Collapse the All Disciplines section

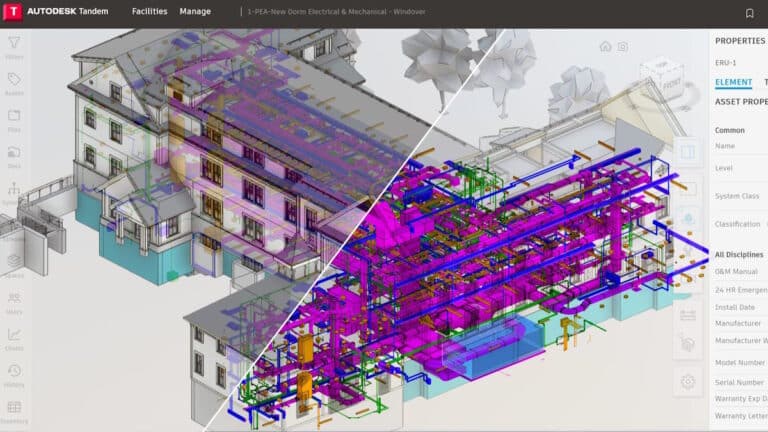click(739, 255)
